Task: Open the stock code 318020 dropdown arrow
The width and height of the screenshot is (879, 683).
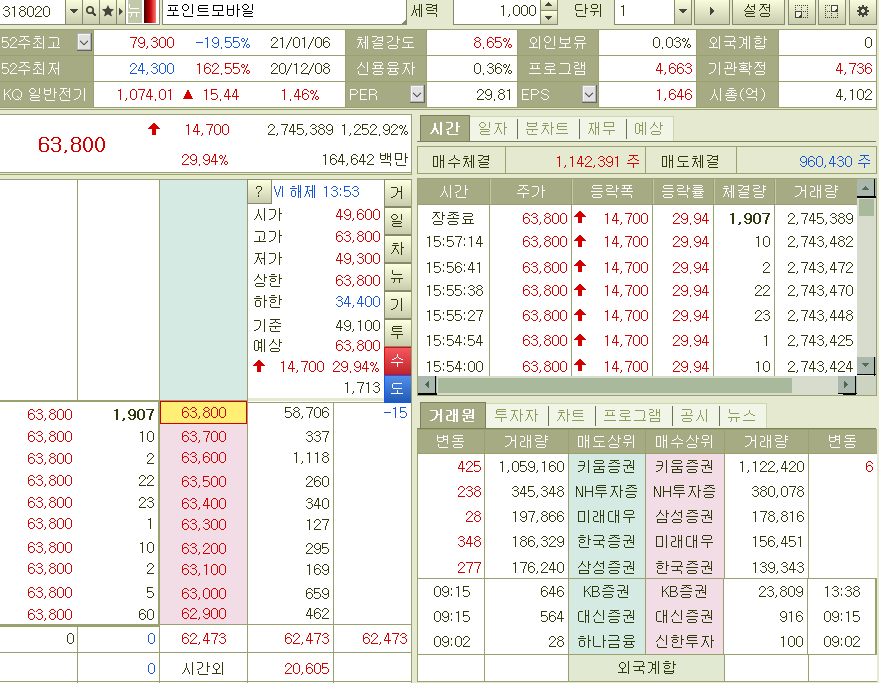Action: pos(73,11)
